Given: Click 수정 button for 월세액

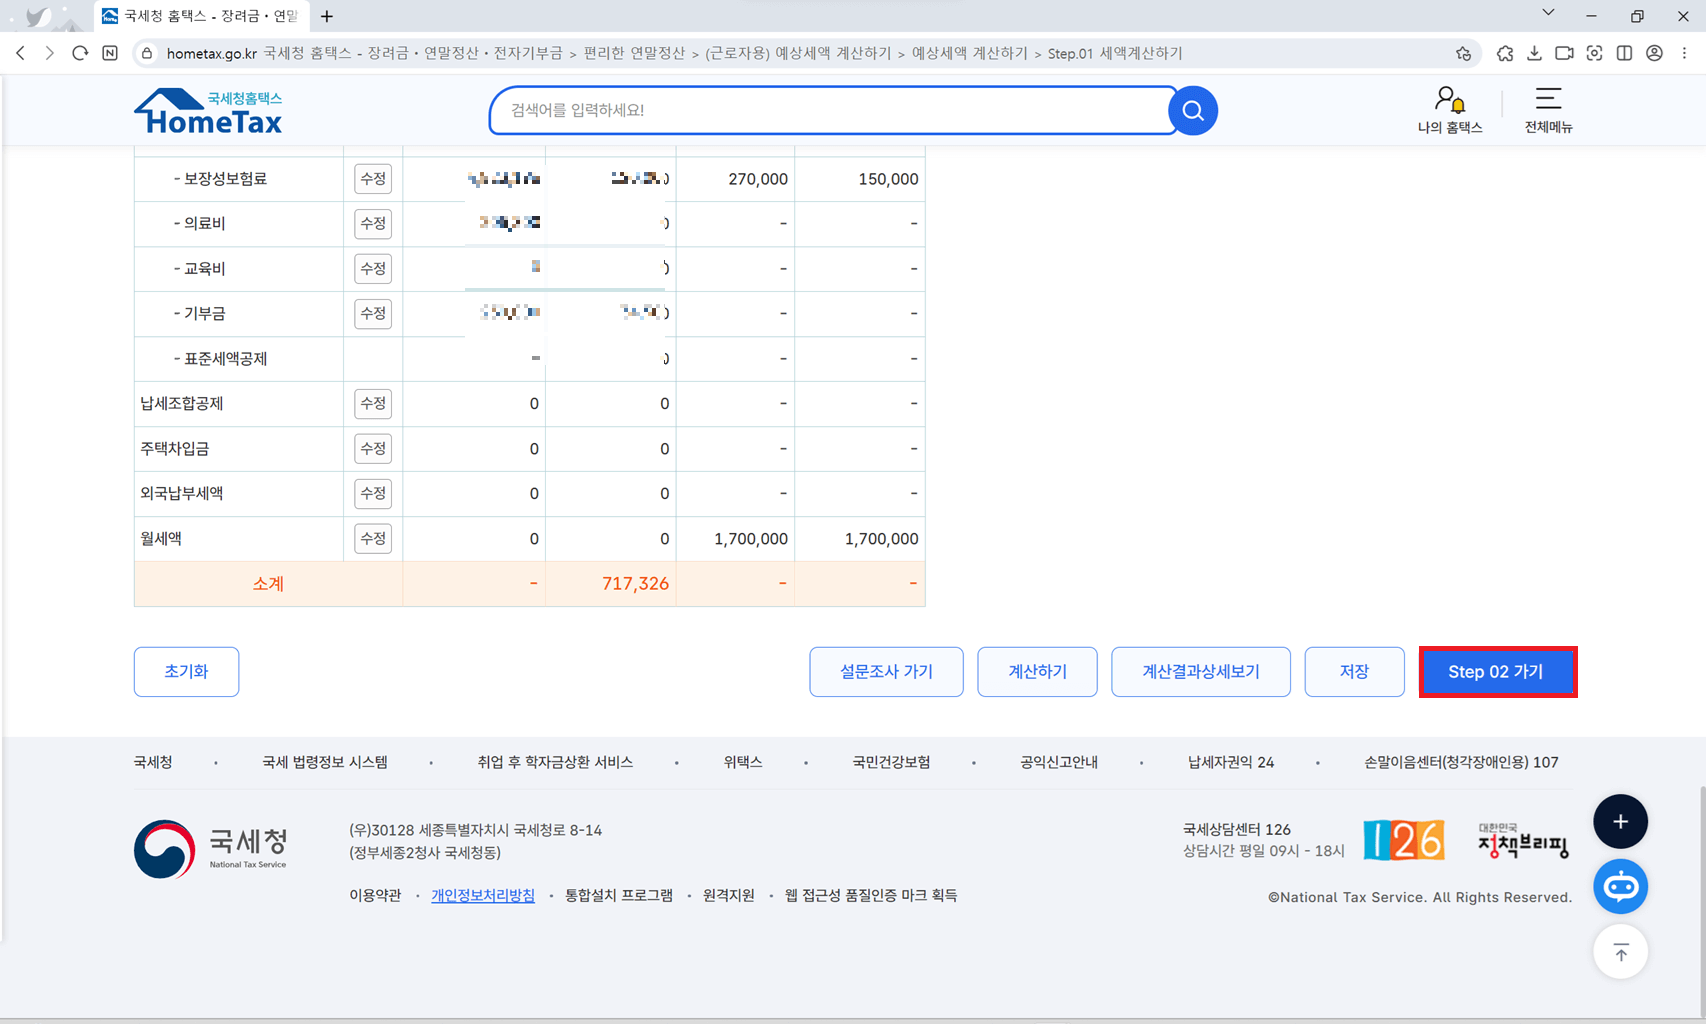Looking at the screenshot, I should (373, 539).
